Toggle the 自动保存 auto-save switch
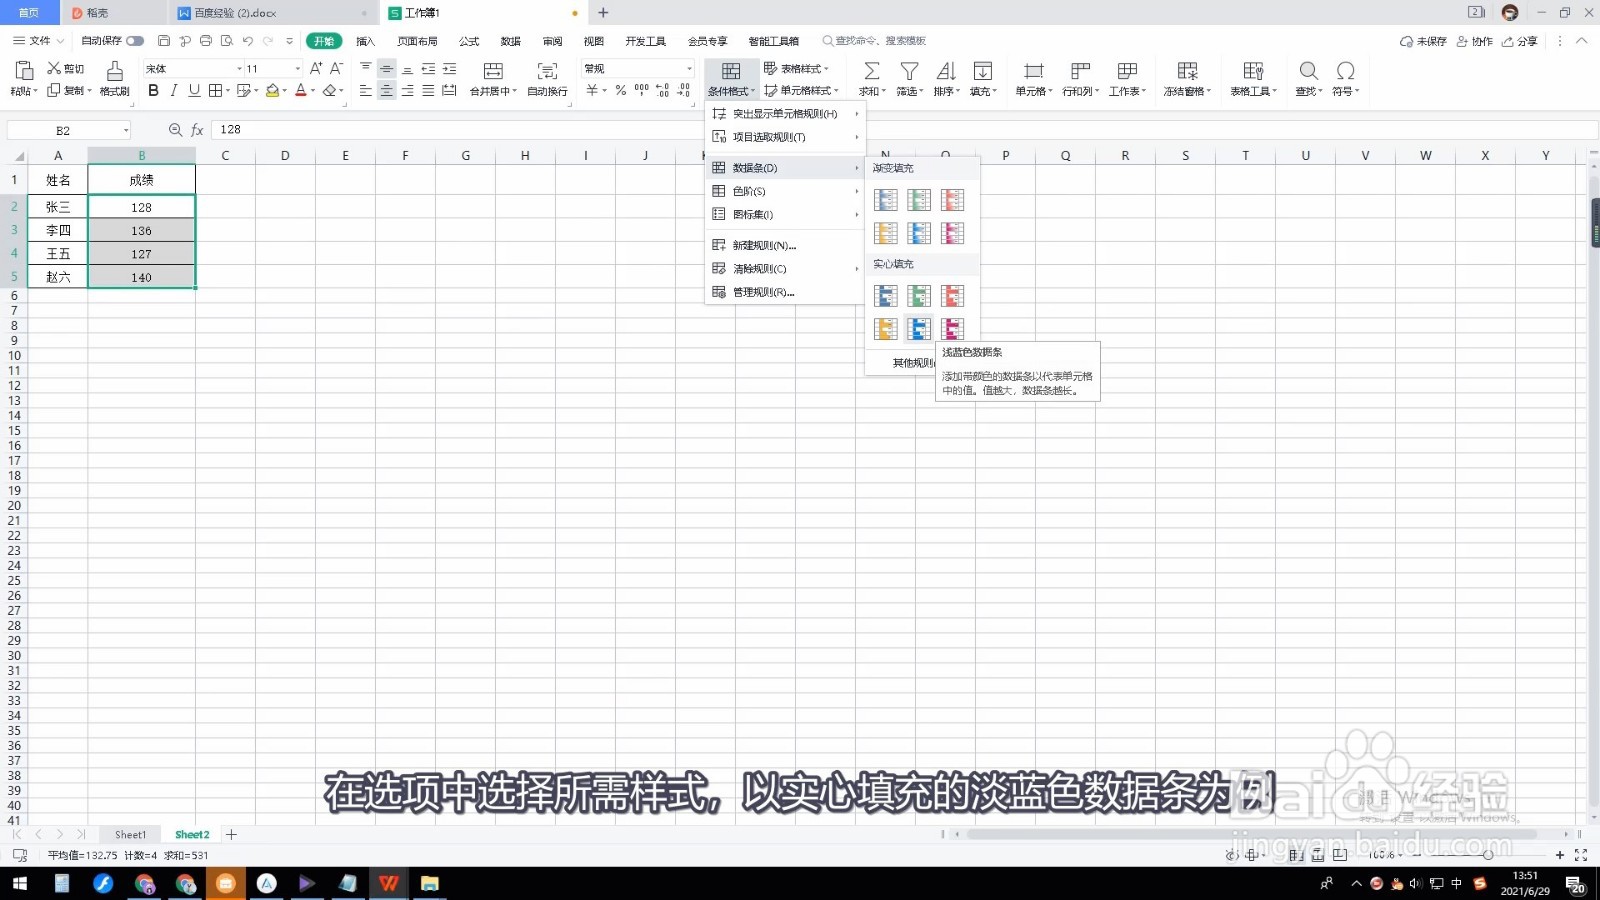The width and height of the screenshot is (1600, 900). [x=135, y=41]
